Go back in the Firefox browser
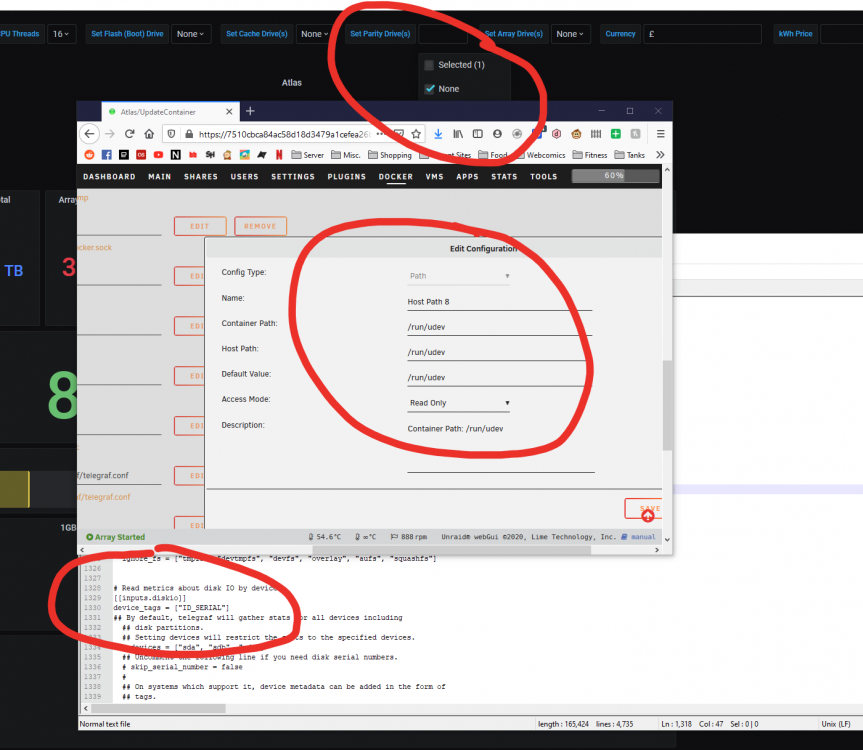This screenshot has height=750, width=863. [x=89, y=134]
